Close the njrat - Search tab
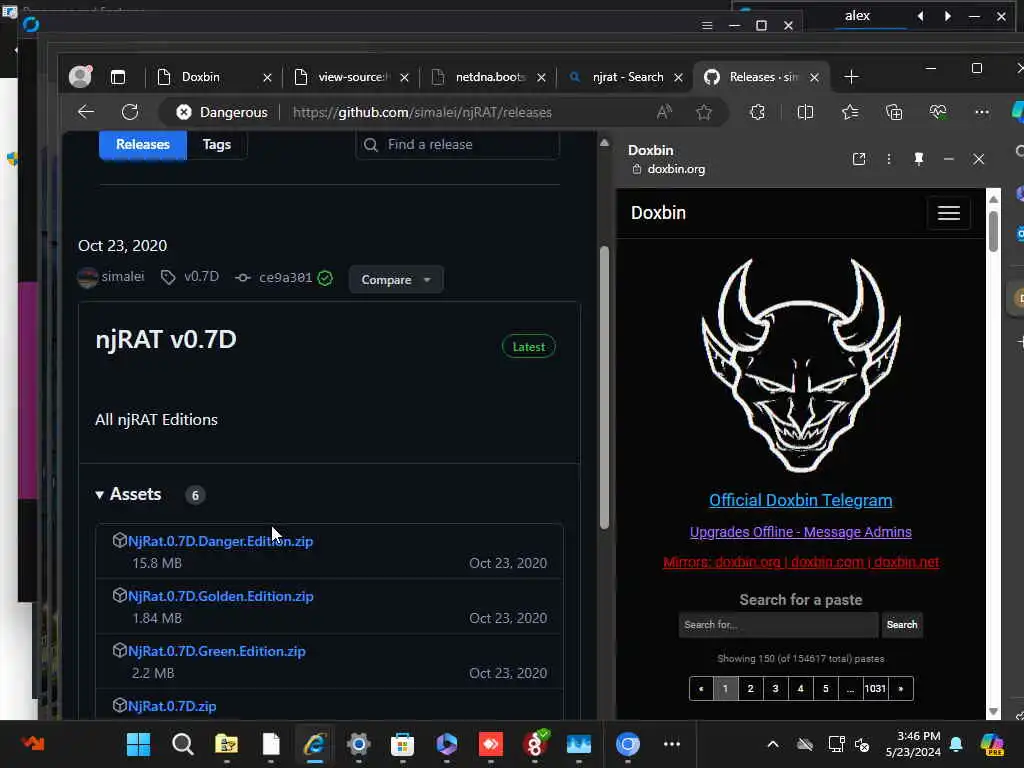This screenshot has width=1024, height=768. point(679,77)
